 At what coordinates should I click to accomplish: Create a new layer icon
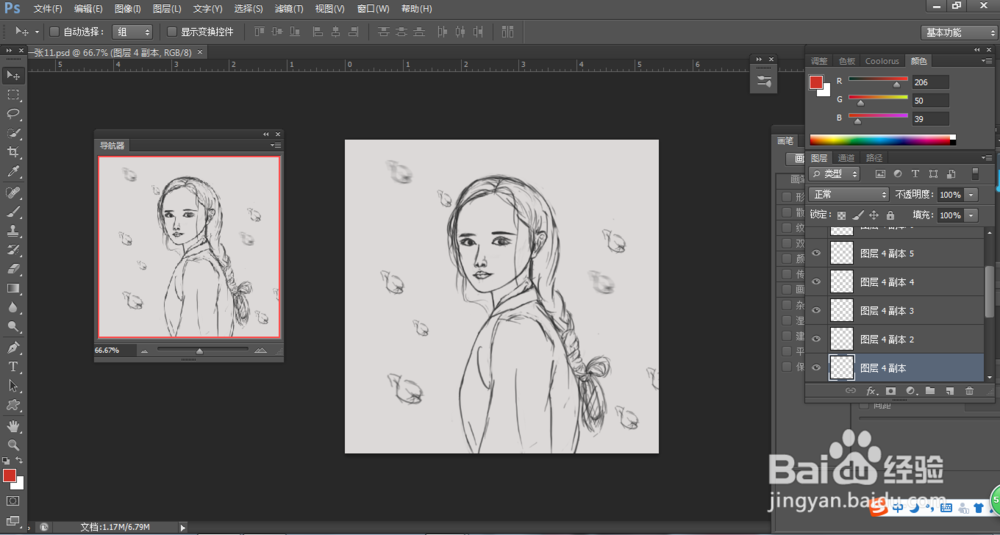pyautogui.click(x=950, y=391)
